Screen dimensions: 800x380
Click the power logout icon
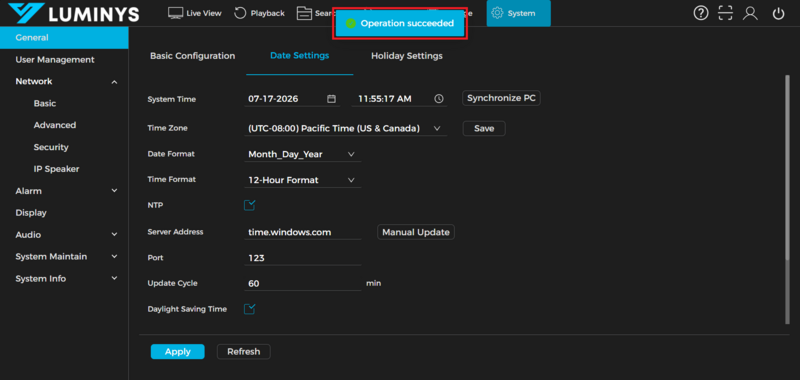click(778, 13)
